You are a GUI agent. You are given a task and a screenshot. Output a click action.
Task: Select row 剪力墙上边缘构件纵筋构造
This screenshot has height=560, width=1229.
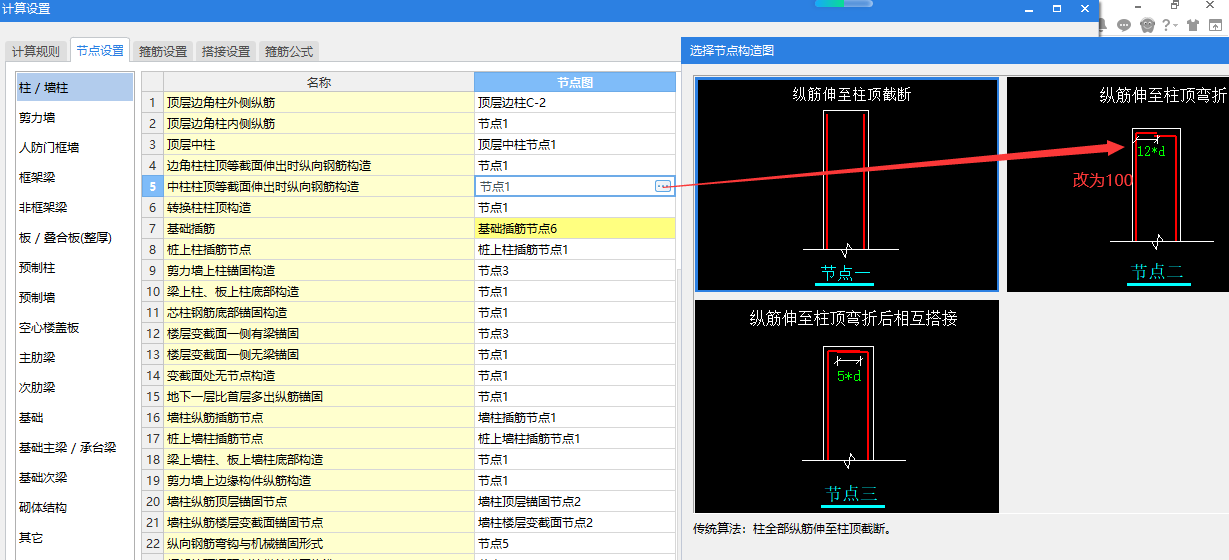click(x=319, y=480)
